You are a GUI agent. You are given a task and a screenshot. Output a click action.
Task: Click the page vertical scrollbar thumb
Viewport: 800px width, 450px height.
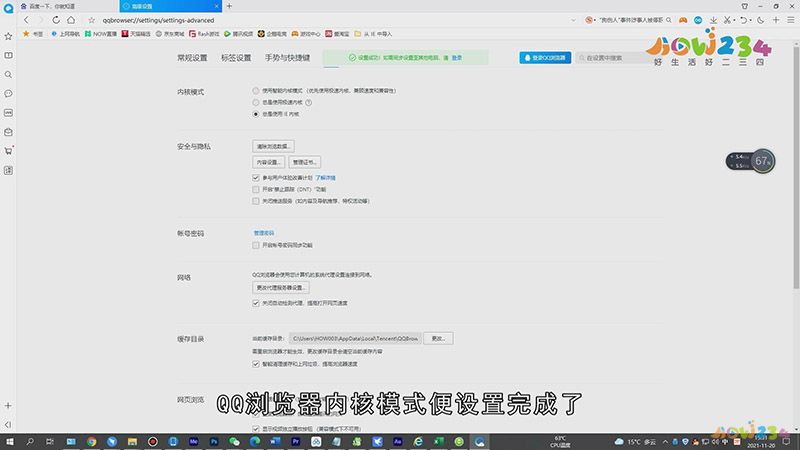796,166
